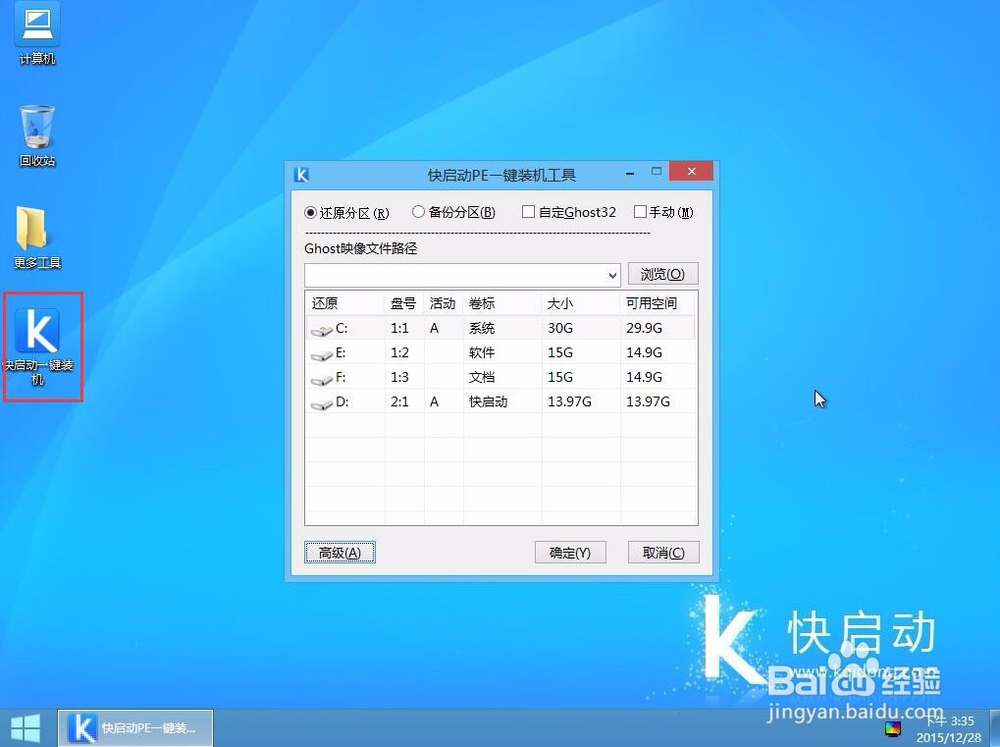This screenshot has width=1000, height=747.
Task: Click the E: drive icon in list
Action: tap(322, 354)
